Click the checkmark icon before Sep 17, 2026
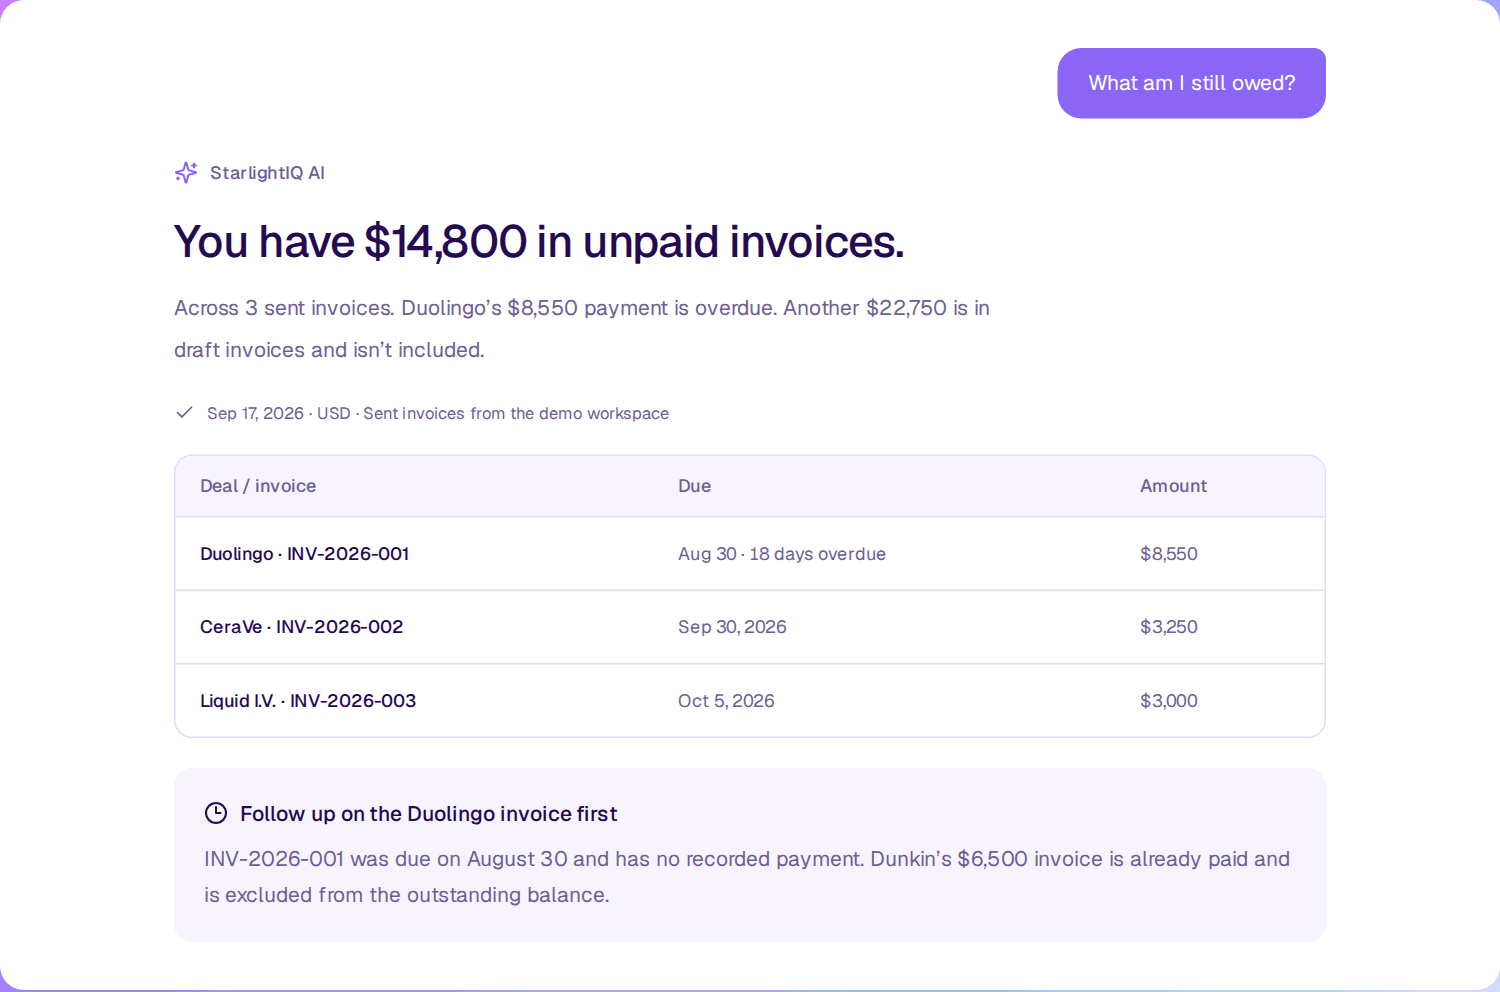Image resolution: width=1500 pixels, height=992 pixels. (184, 412)
